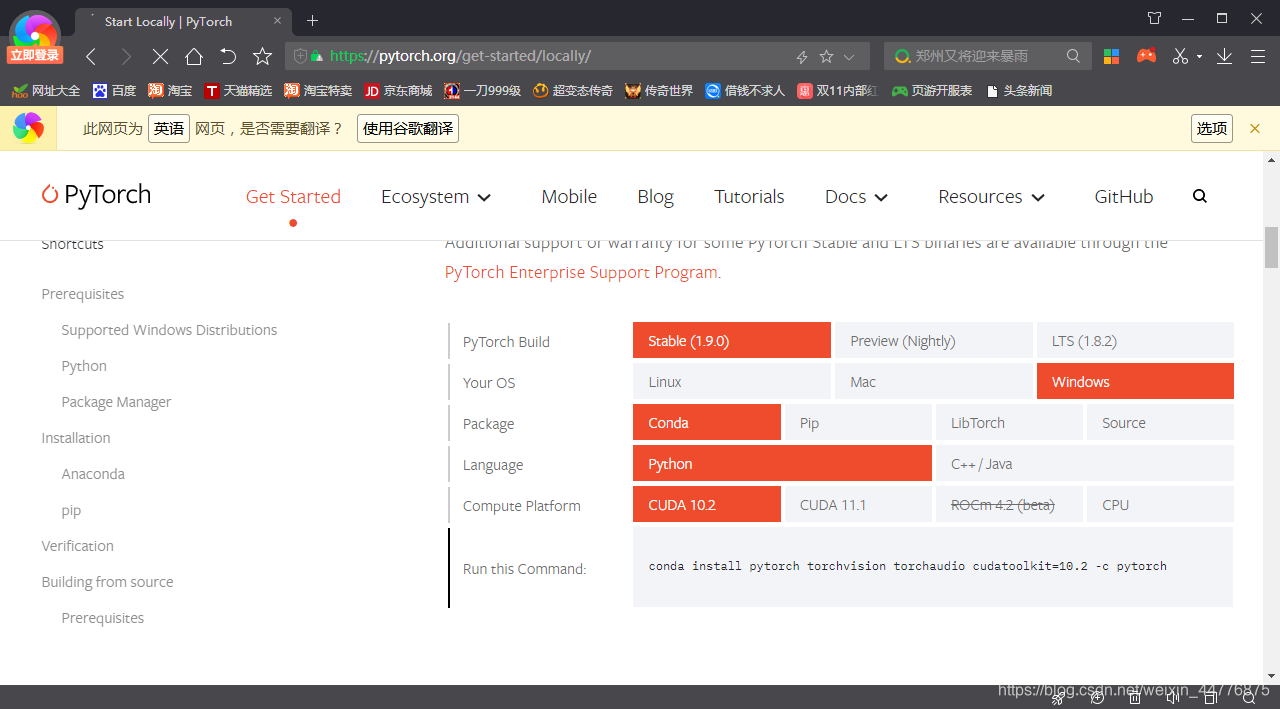This screenshot has height=709, width=1280.
Task: Click the 立即登录 login button
Action: tap(35, 55)
